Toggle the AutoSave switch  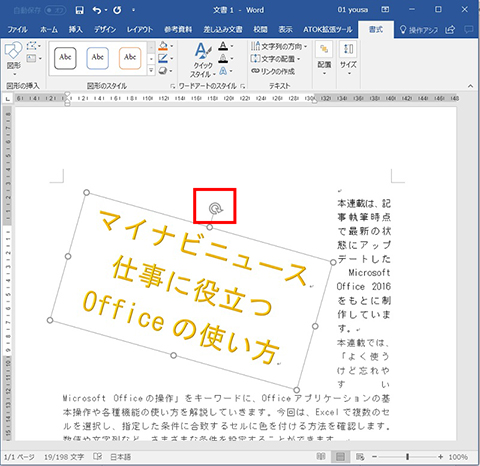(x=55, y=10)
